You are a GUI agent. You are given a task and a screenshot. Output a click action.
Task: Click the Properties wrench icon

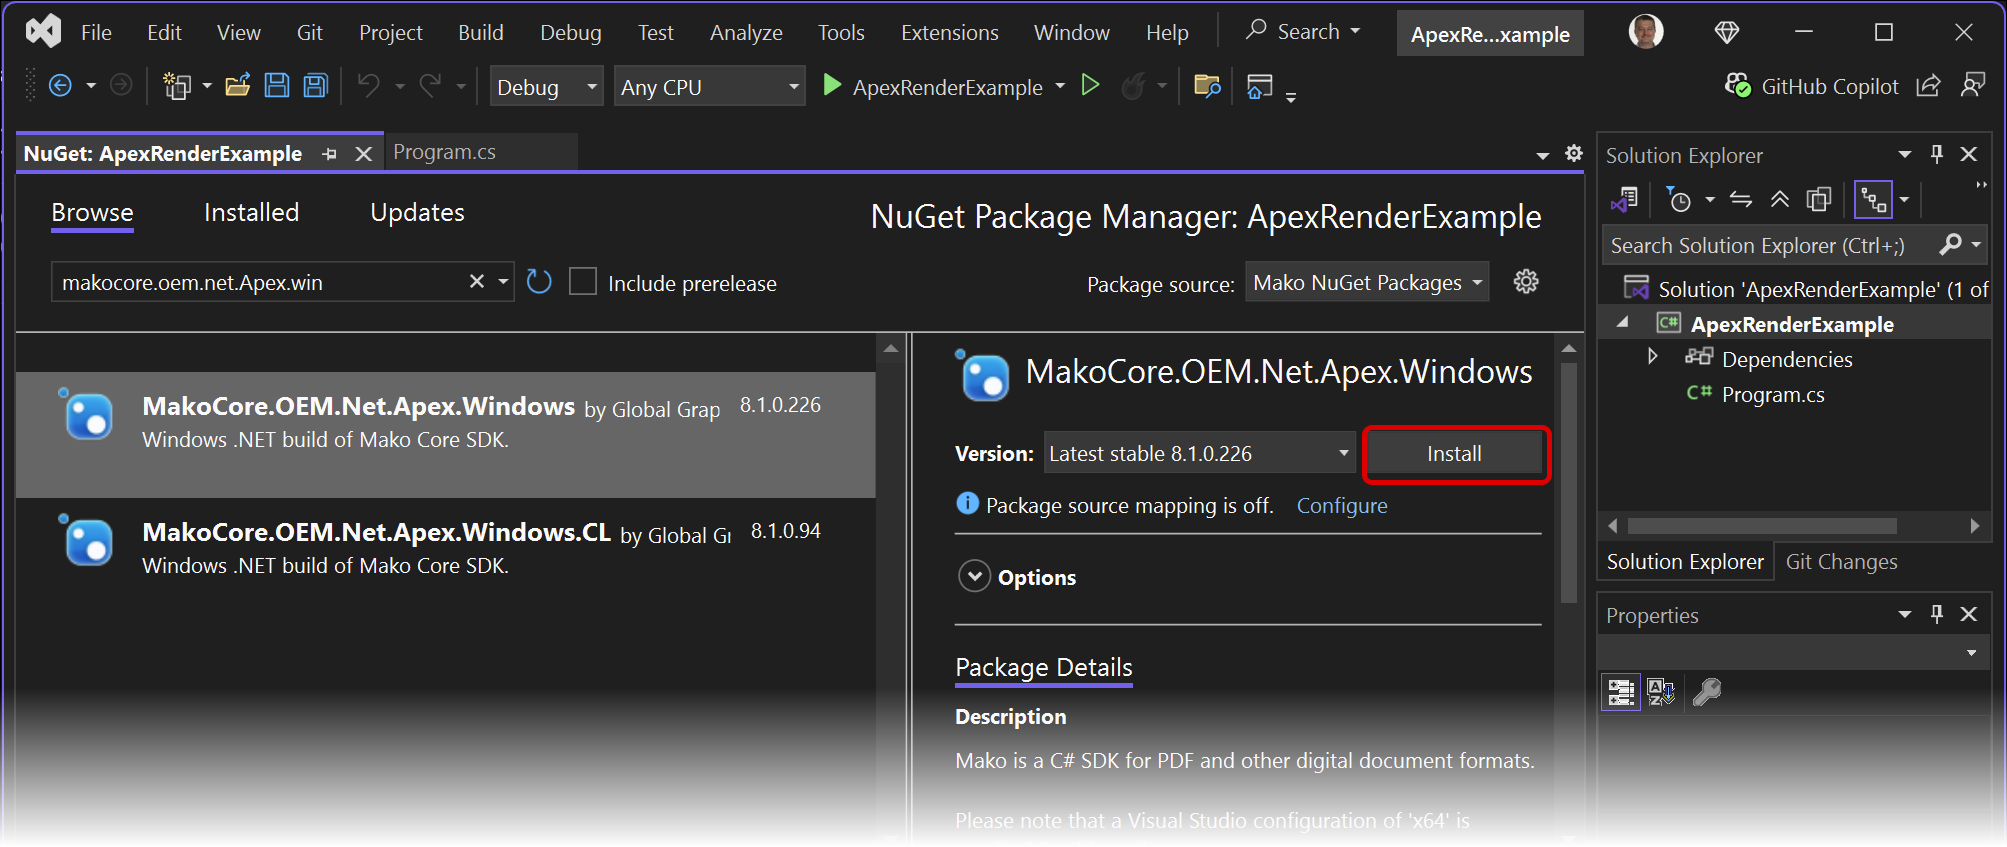[x=1707, y=692]
